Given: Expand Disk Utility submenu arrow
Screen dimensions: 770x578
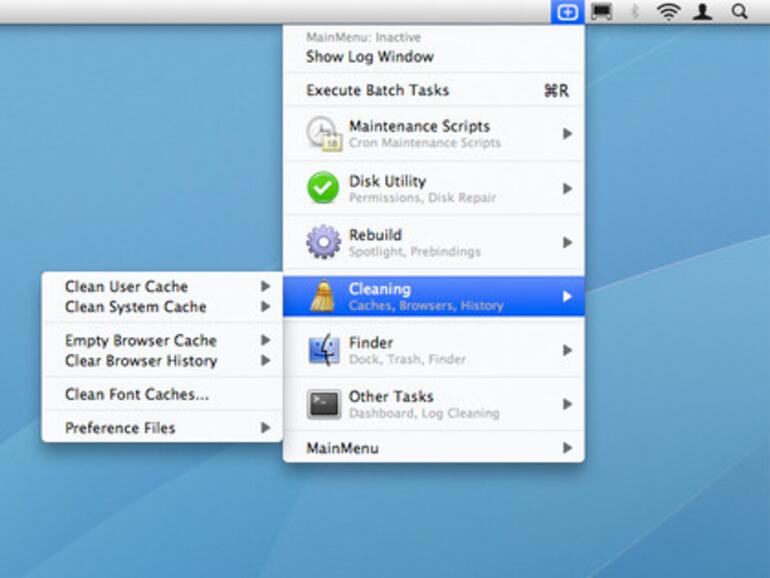Looking at the screenshot, I should pyautogui.click(x=567, y=188).
